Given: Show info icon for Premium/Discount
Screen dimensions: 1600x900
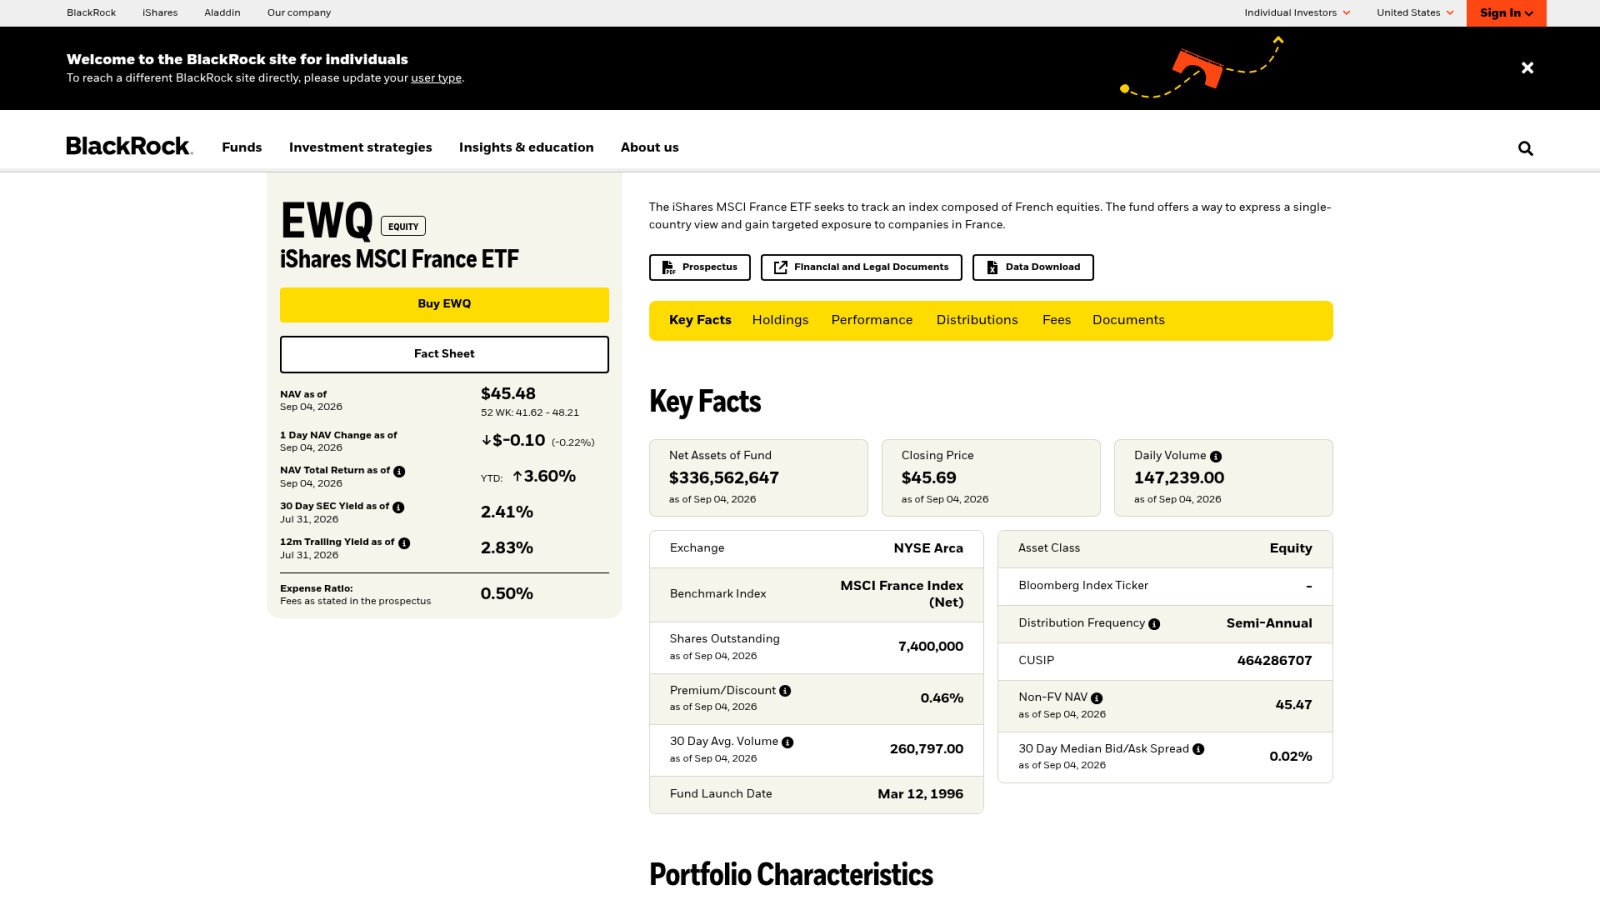Looking at the screenshot, I should [785, 691].
